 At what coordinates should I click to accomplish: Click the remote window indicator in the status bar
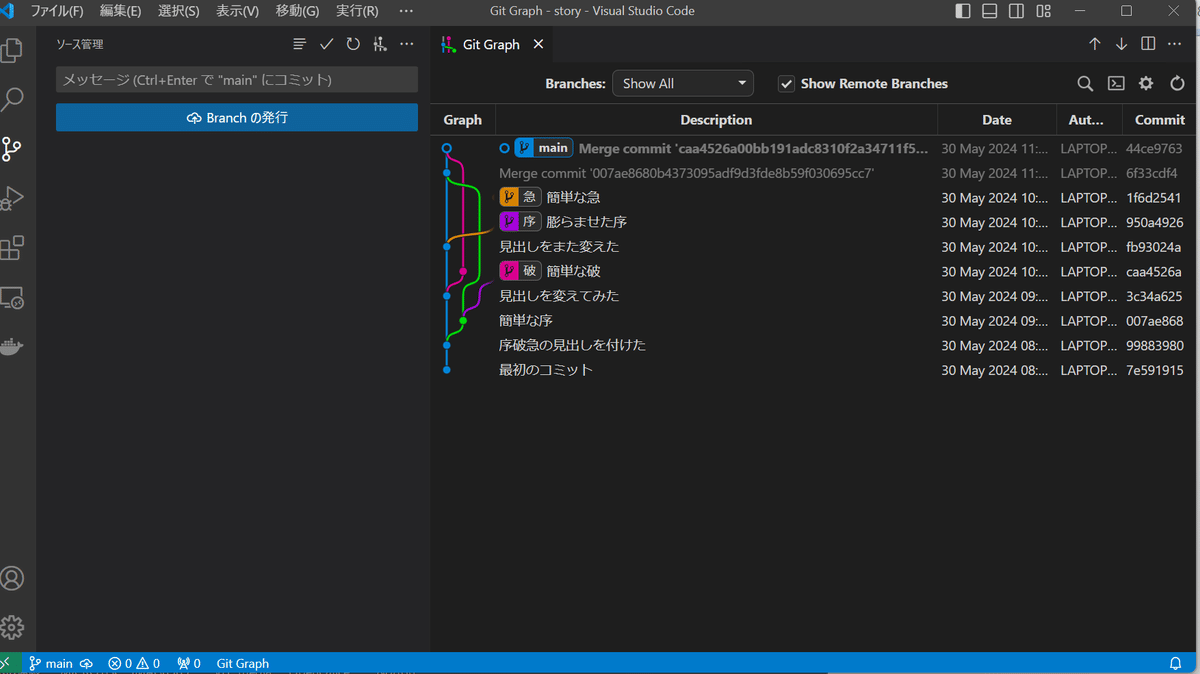(8, 663)
